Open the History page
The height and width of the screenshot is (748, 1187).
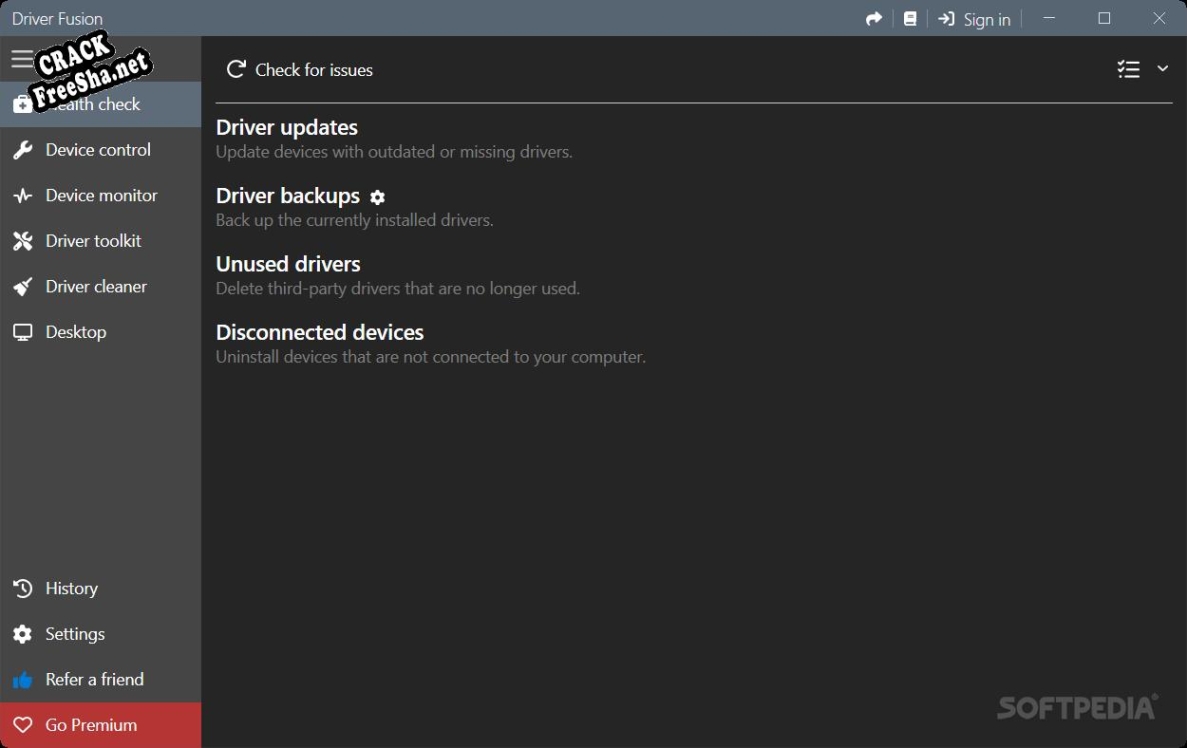pos(71,589)
